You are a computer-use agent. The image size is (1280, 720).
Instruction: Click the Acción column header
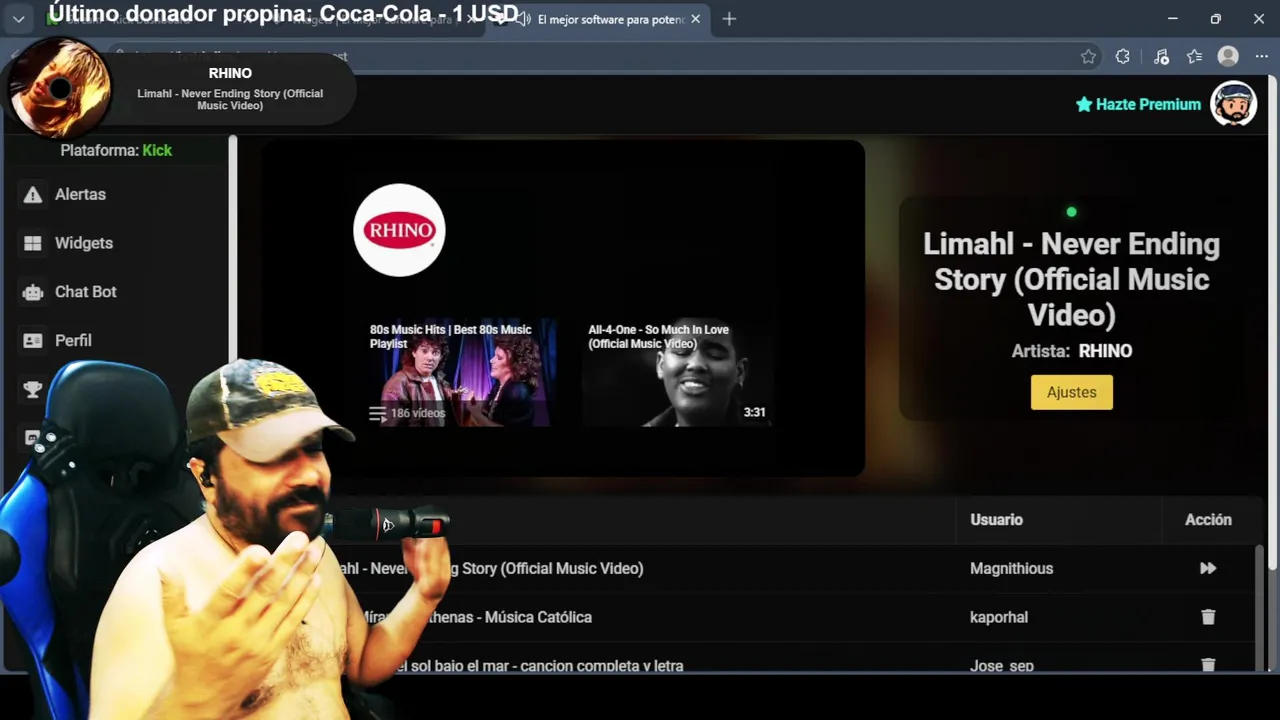(1208, 520)
